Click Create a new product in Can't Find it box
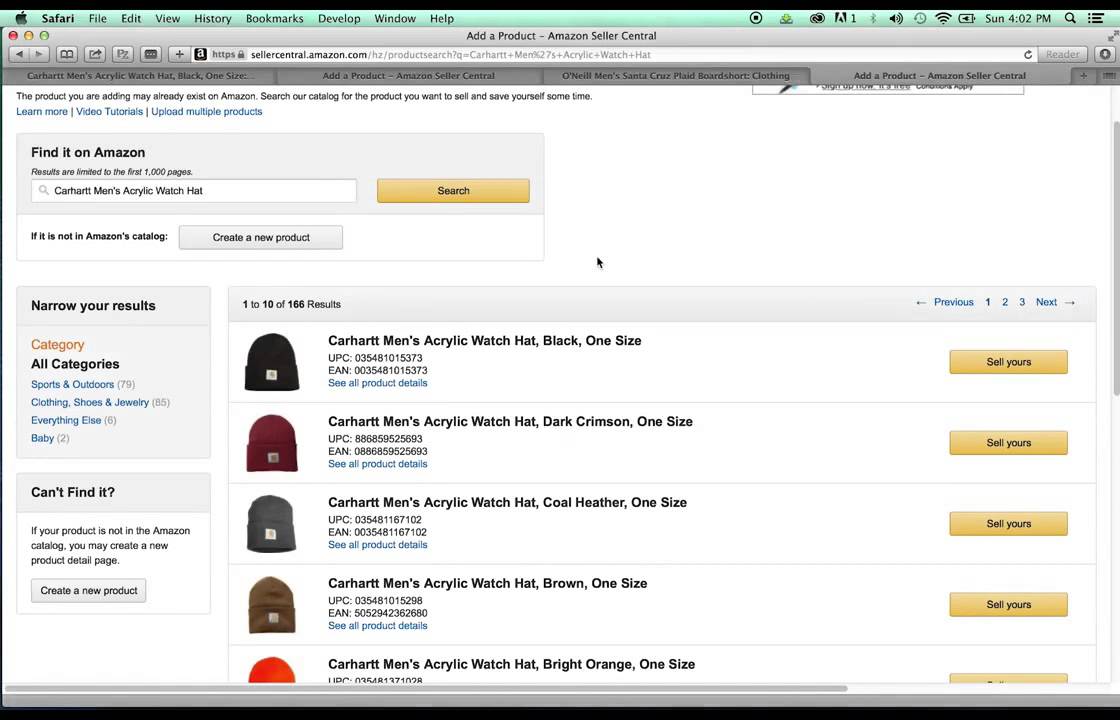1120x720 pixels. tap(89, 591)
